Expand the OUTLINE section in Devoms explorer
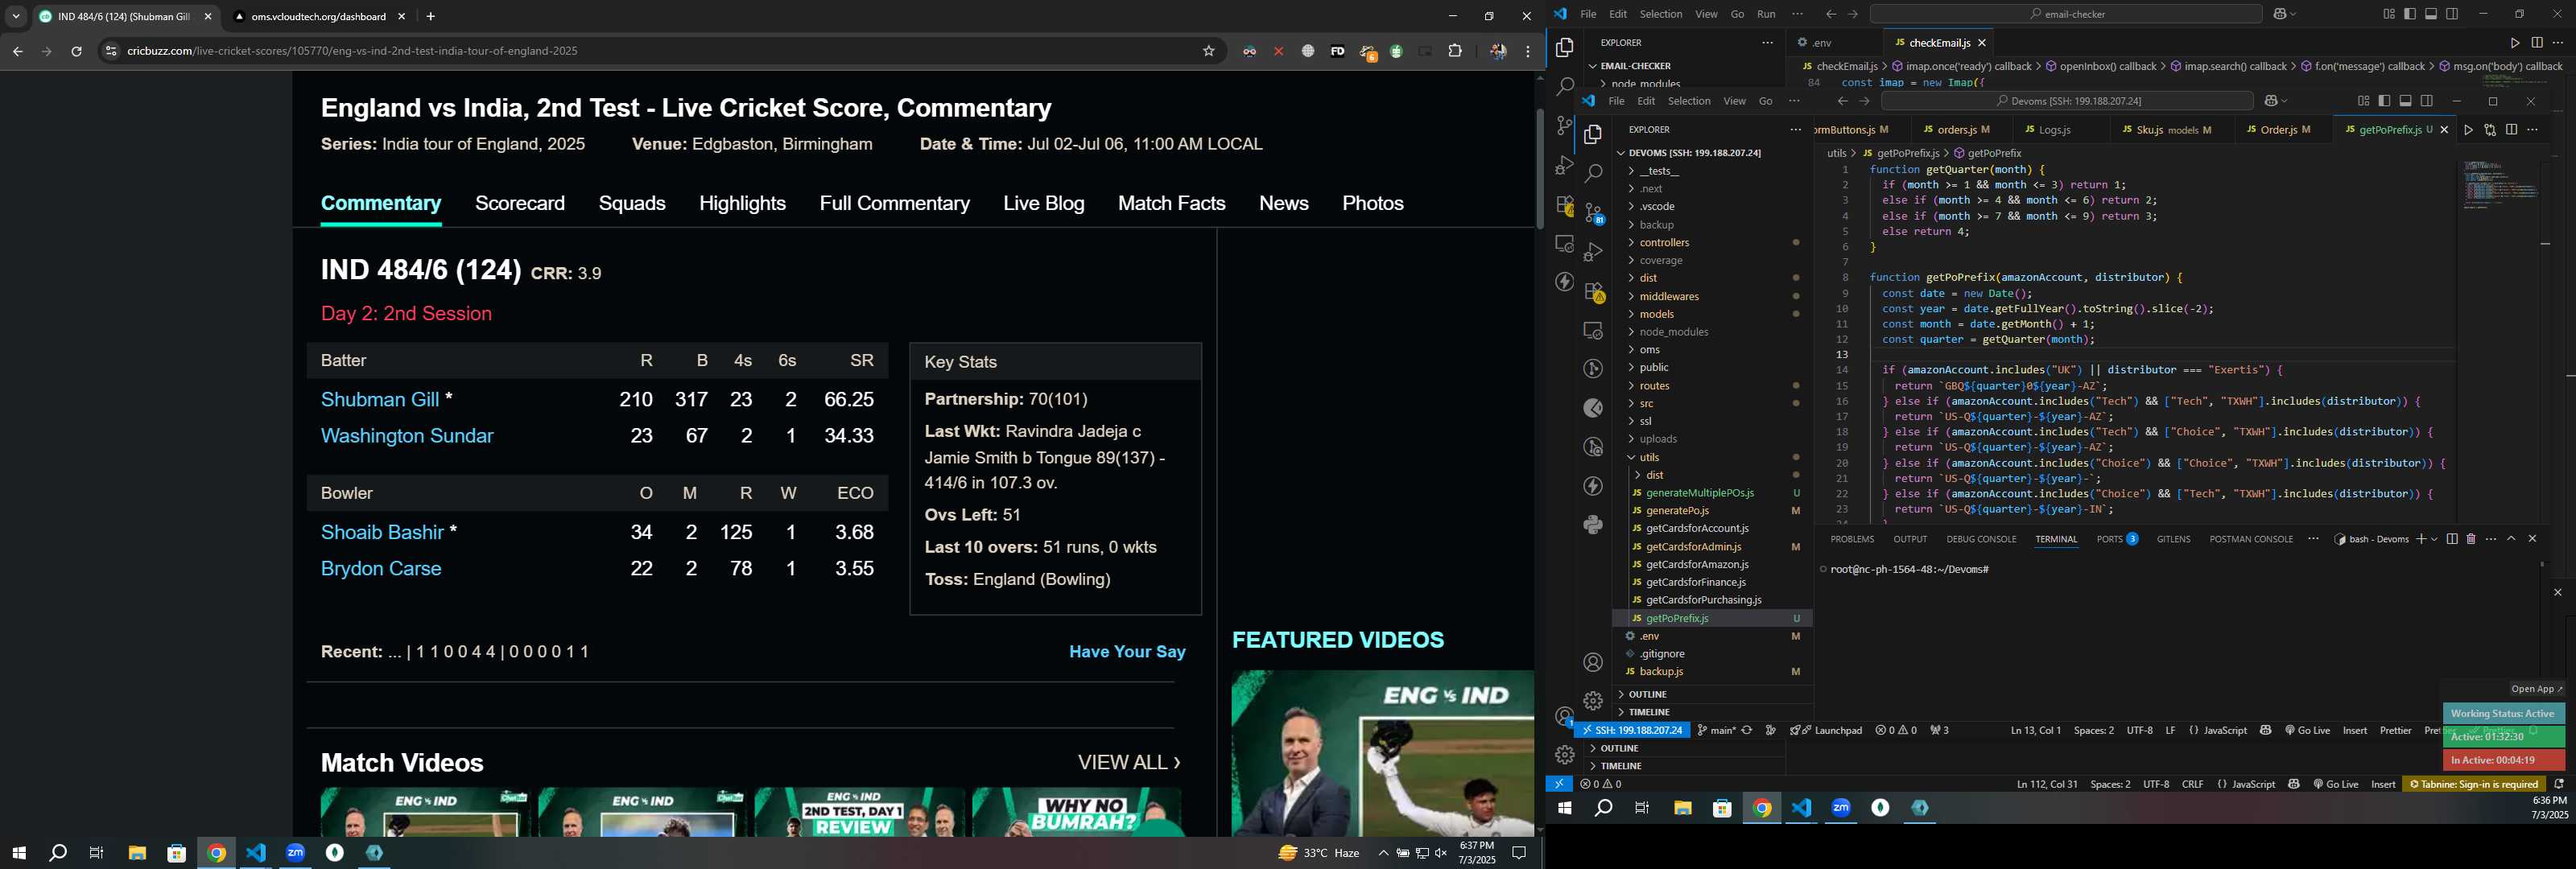This screenshot has height=869, width=2576. (1713, 694)
